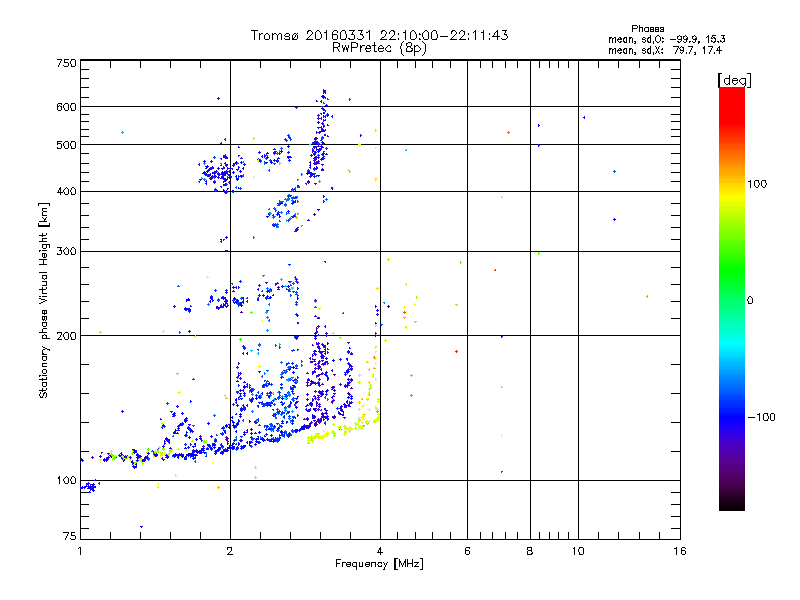Click the 'mean, sd,X: 79.7, 17.4' line

[x=665, y=51]
